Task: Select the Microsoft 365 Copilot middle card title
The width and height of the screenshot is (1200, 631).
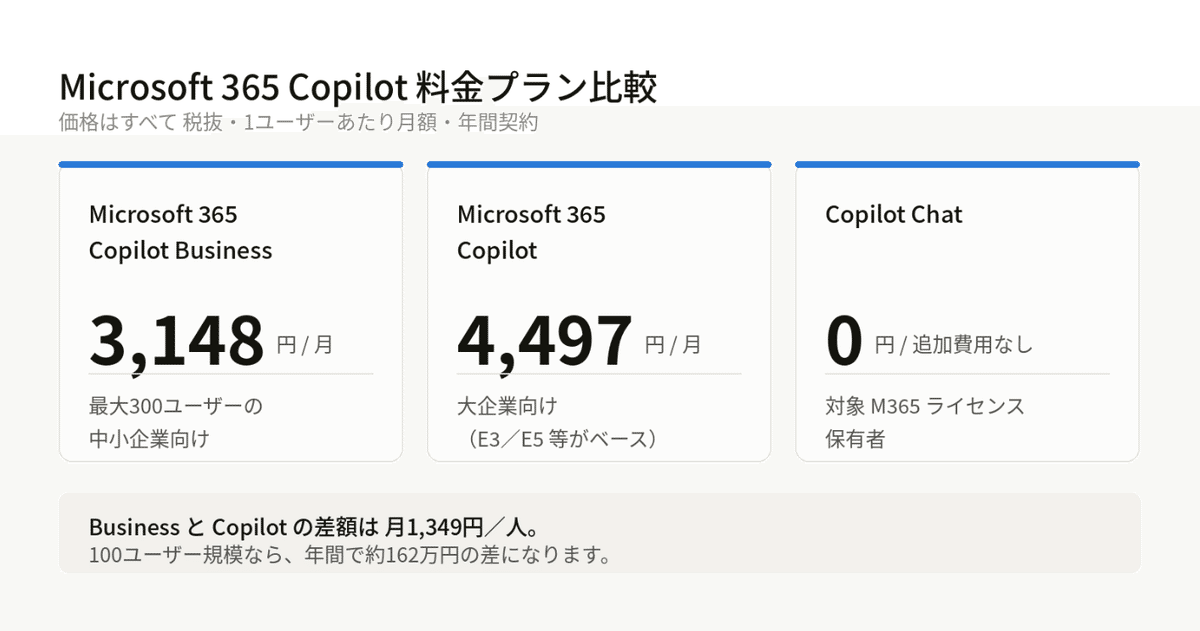Action: tap(531, 232)
